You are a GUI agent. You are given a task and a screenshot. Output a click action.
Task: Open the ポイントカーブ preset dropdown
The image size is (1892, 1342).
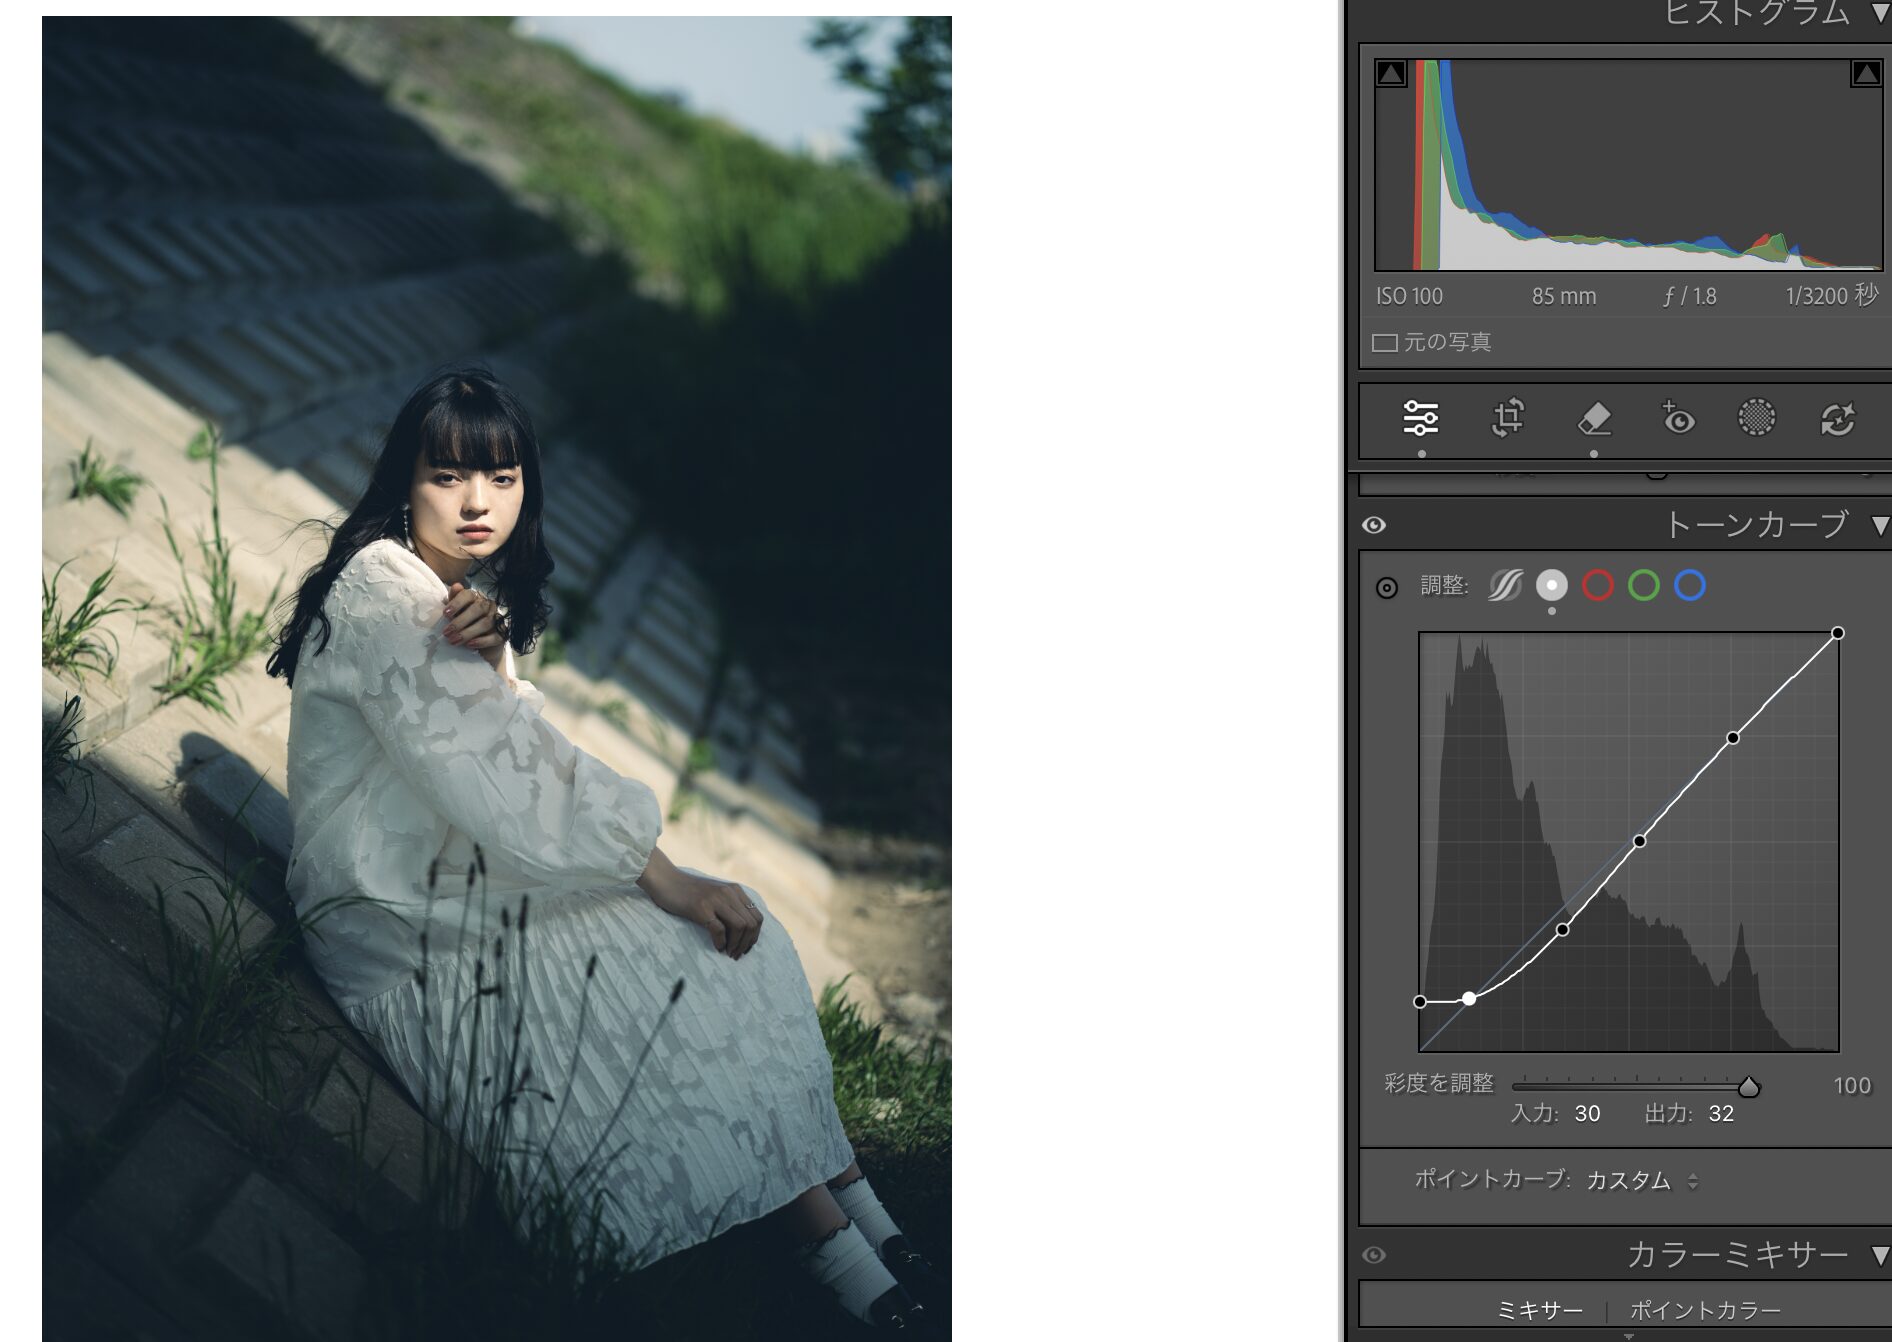coord(1641,1181)
